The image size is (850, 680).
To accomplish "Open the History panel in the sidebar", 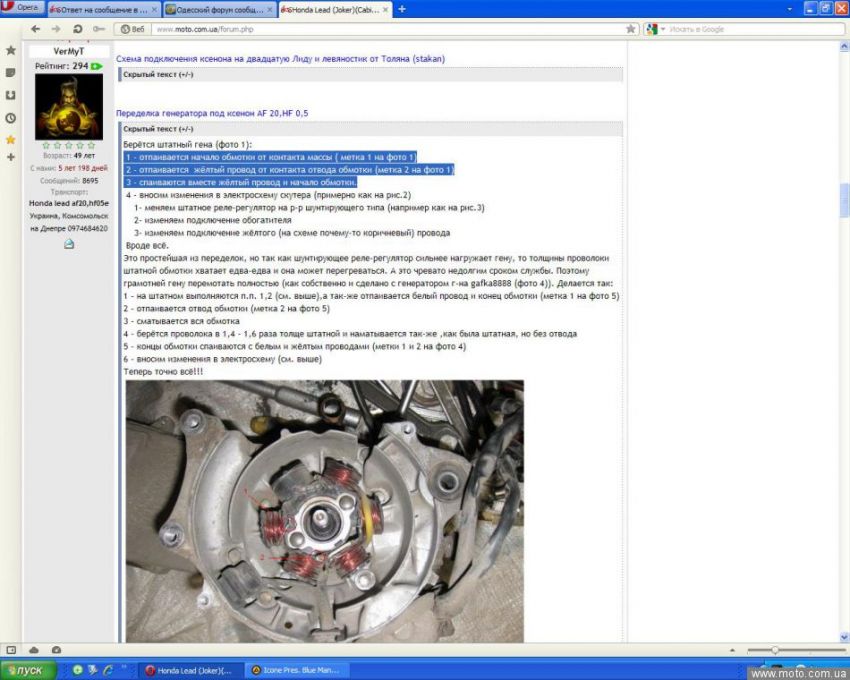I will click(x=10, y=118).
